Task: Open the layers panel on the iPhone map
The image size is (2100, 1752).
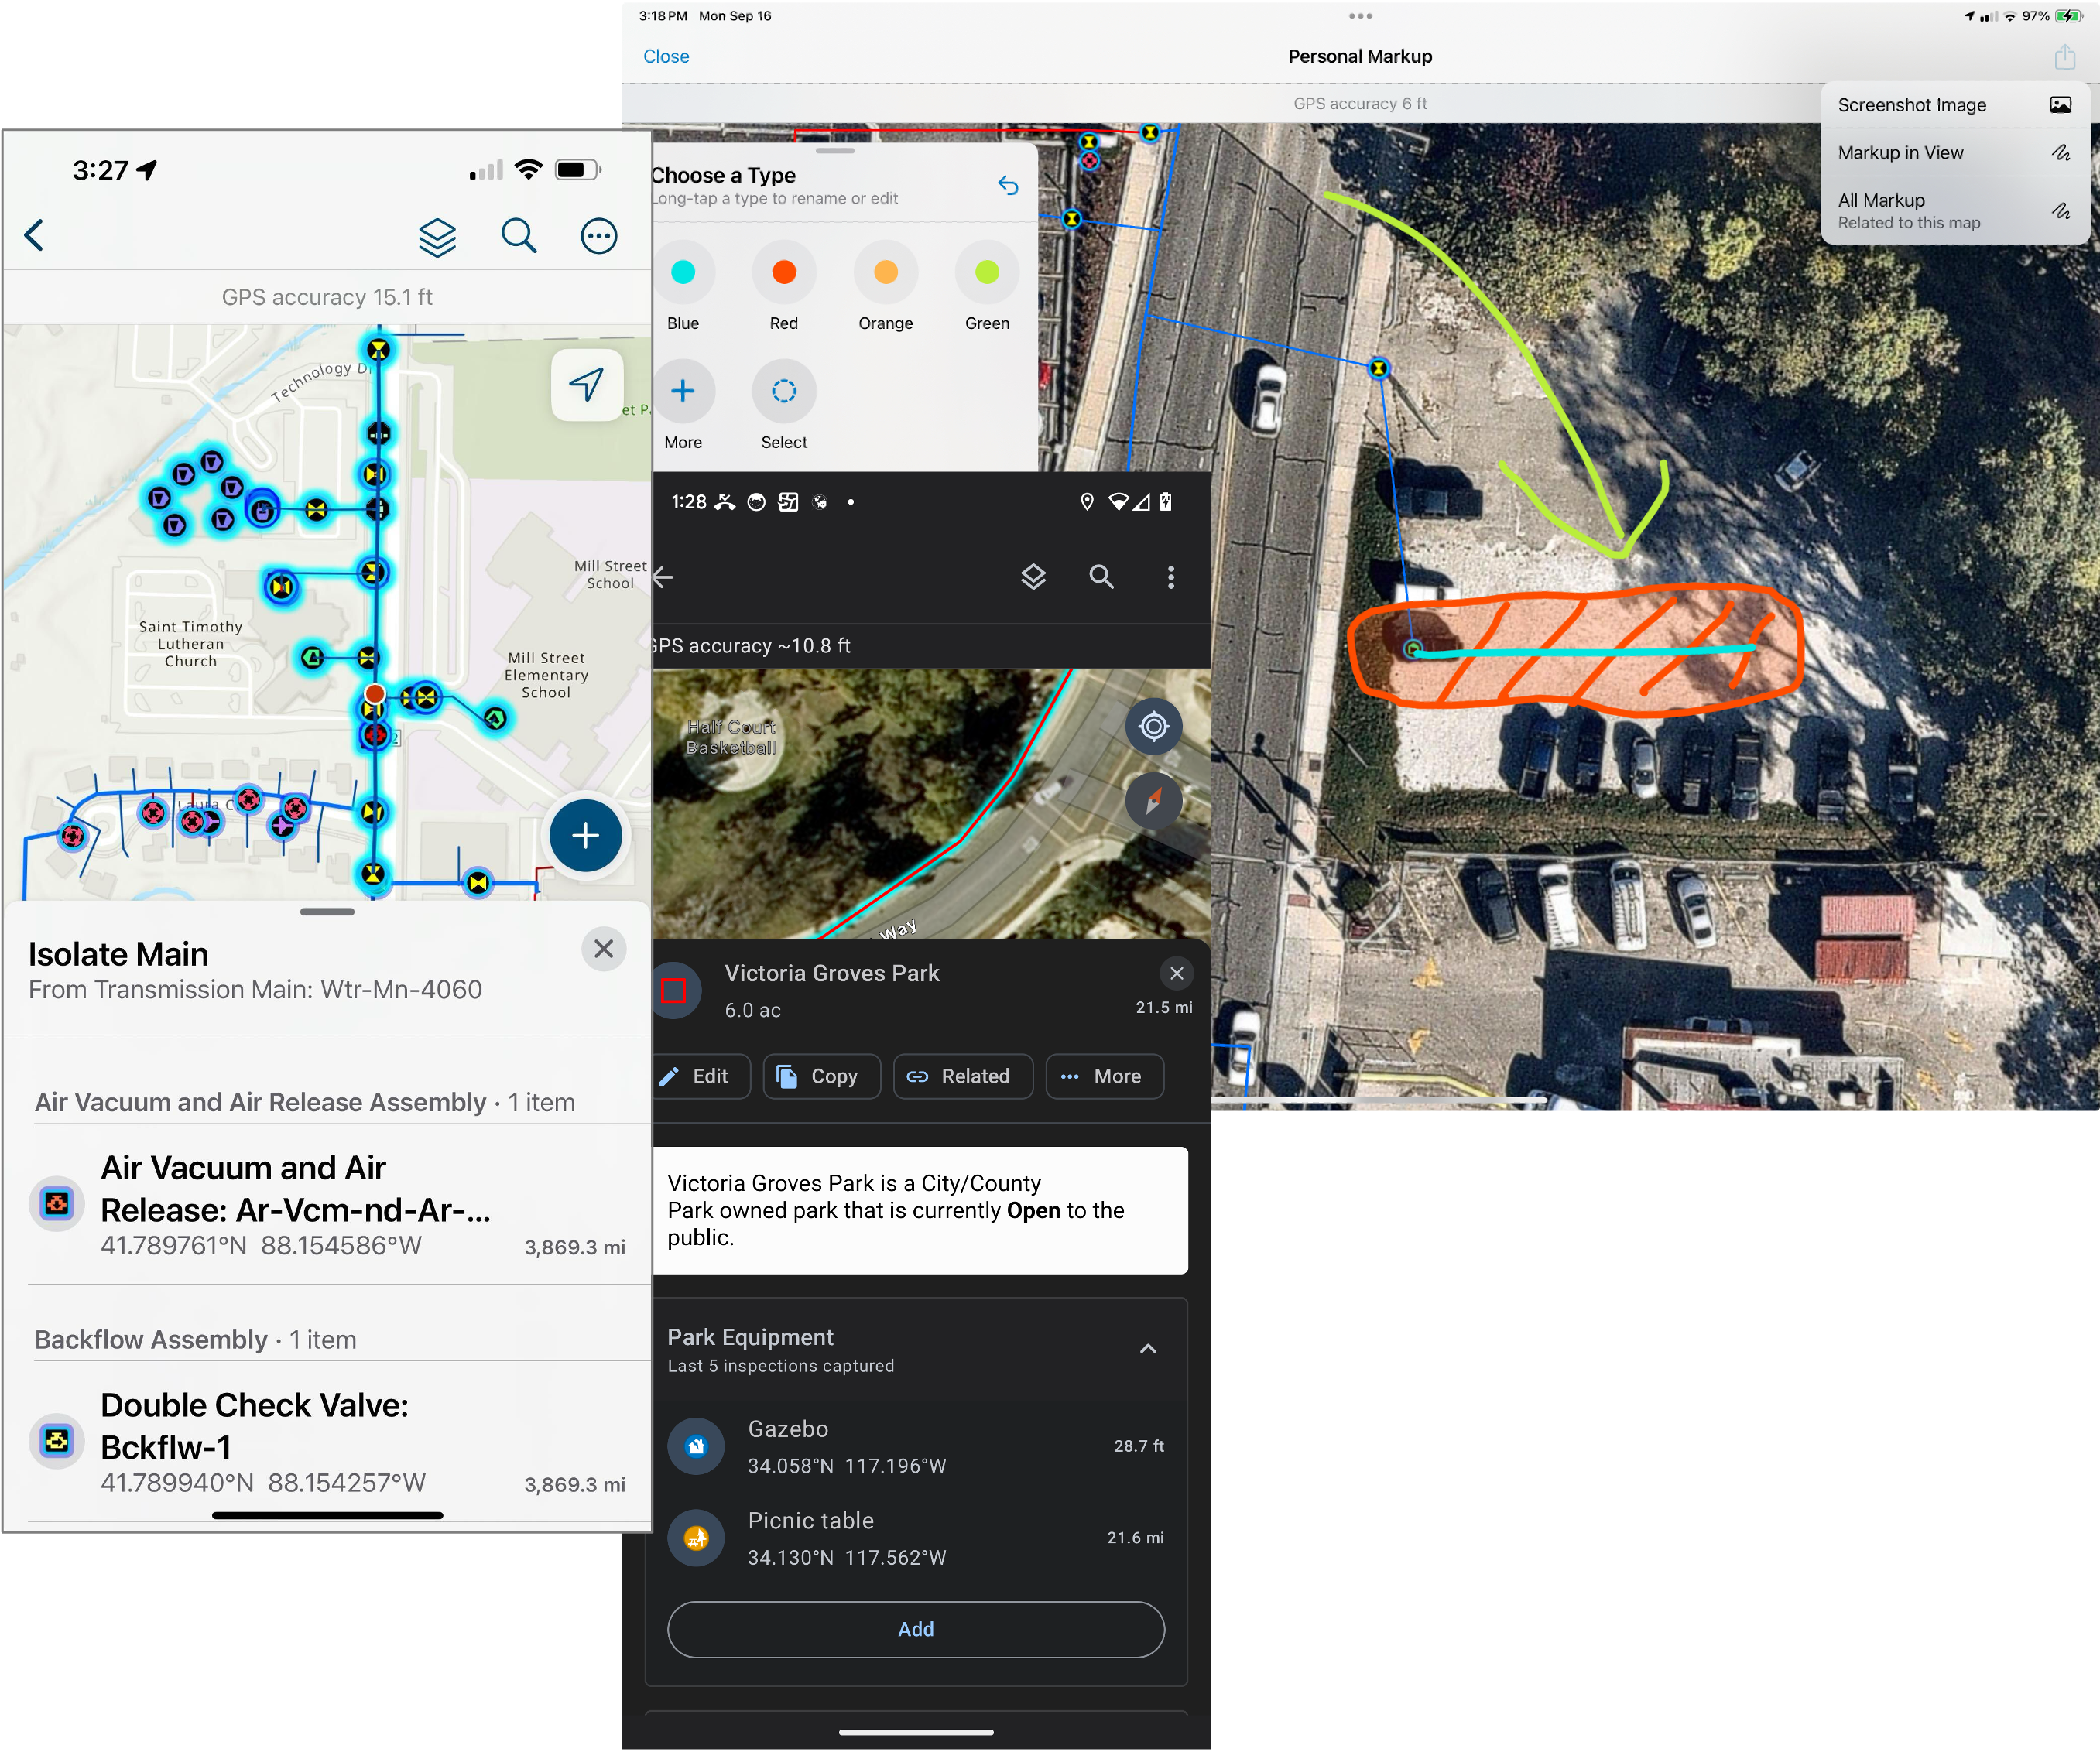Action: 437,236
